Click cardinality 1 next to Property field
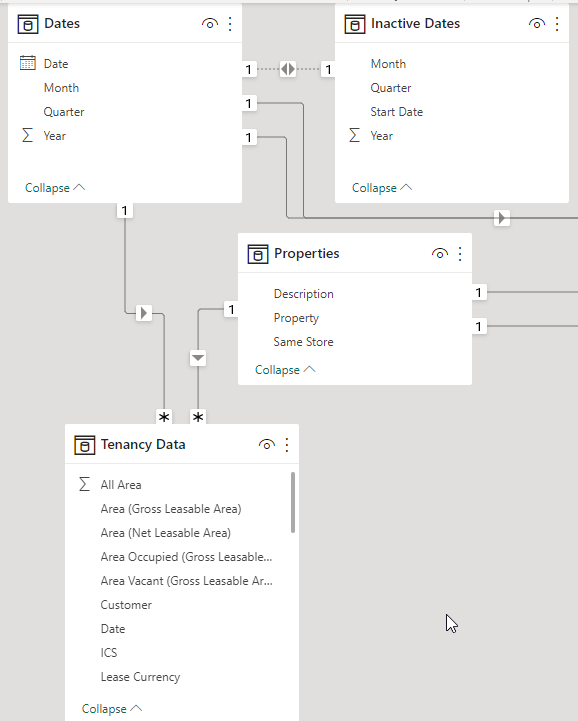The height and width of the screenshot is (721, 578). 479,326
